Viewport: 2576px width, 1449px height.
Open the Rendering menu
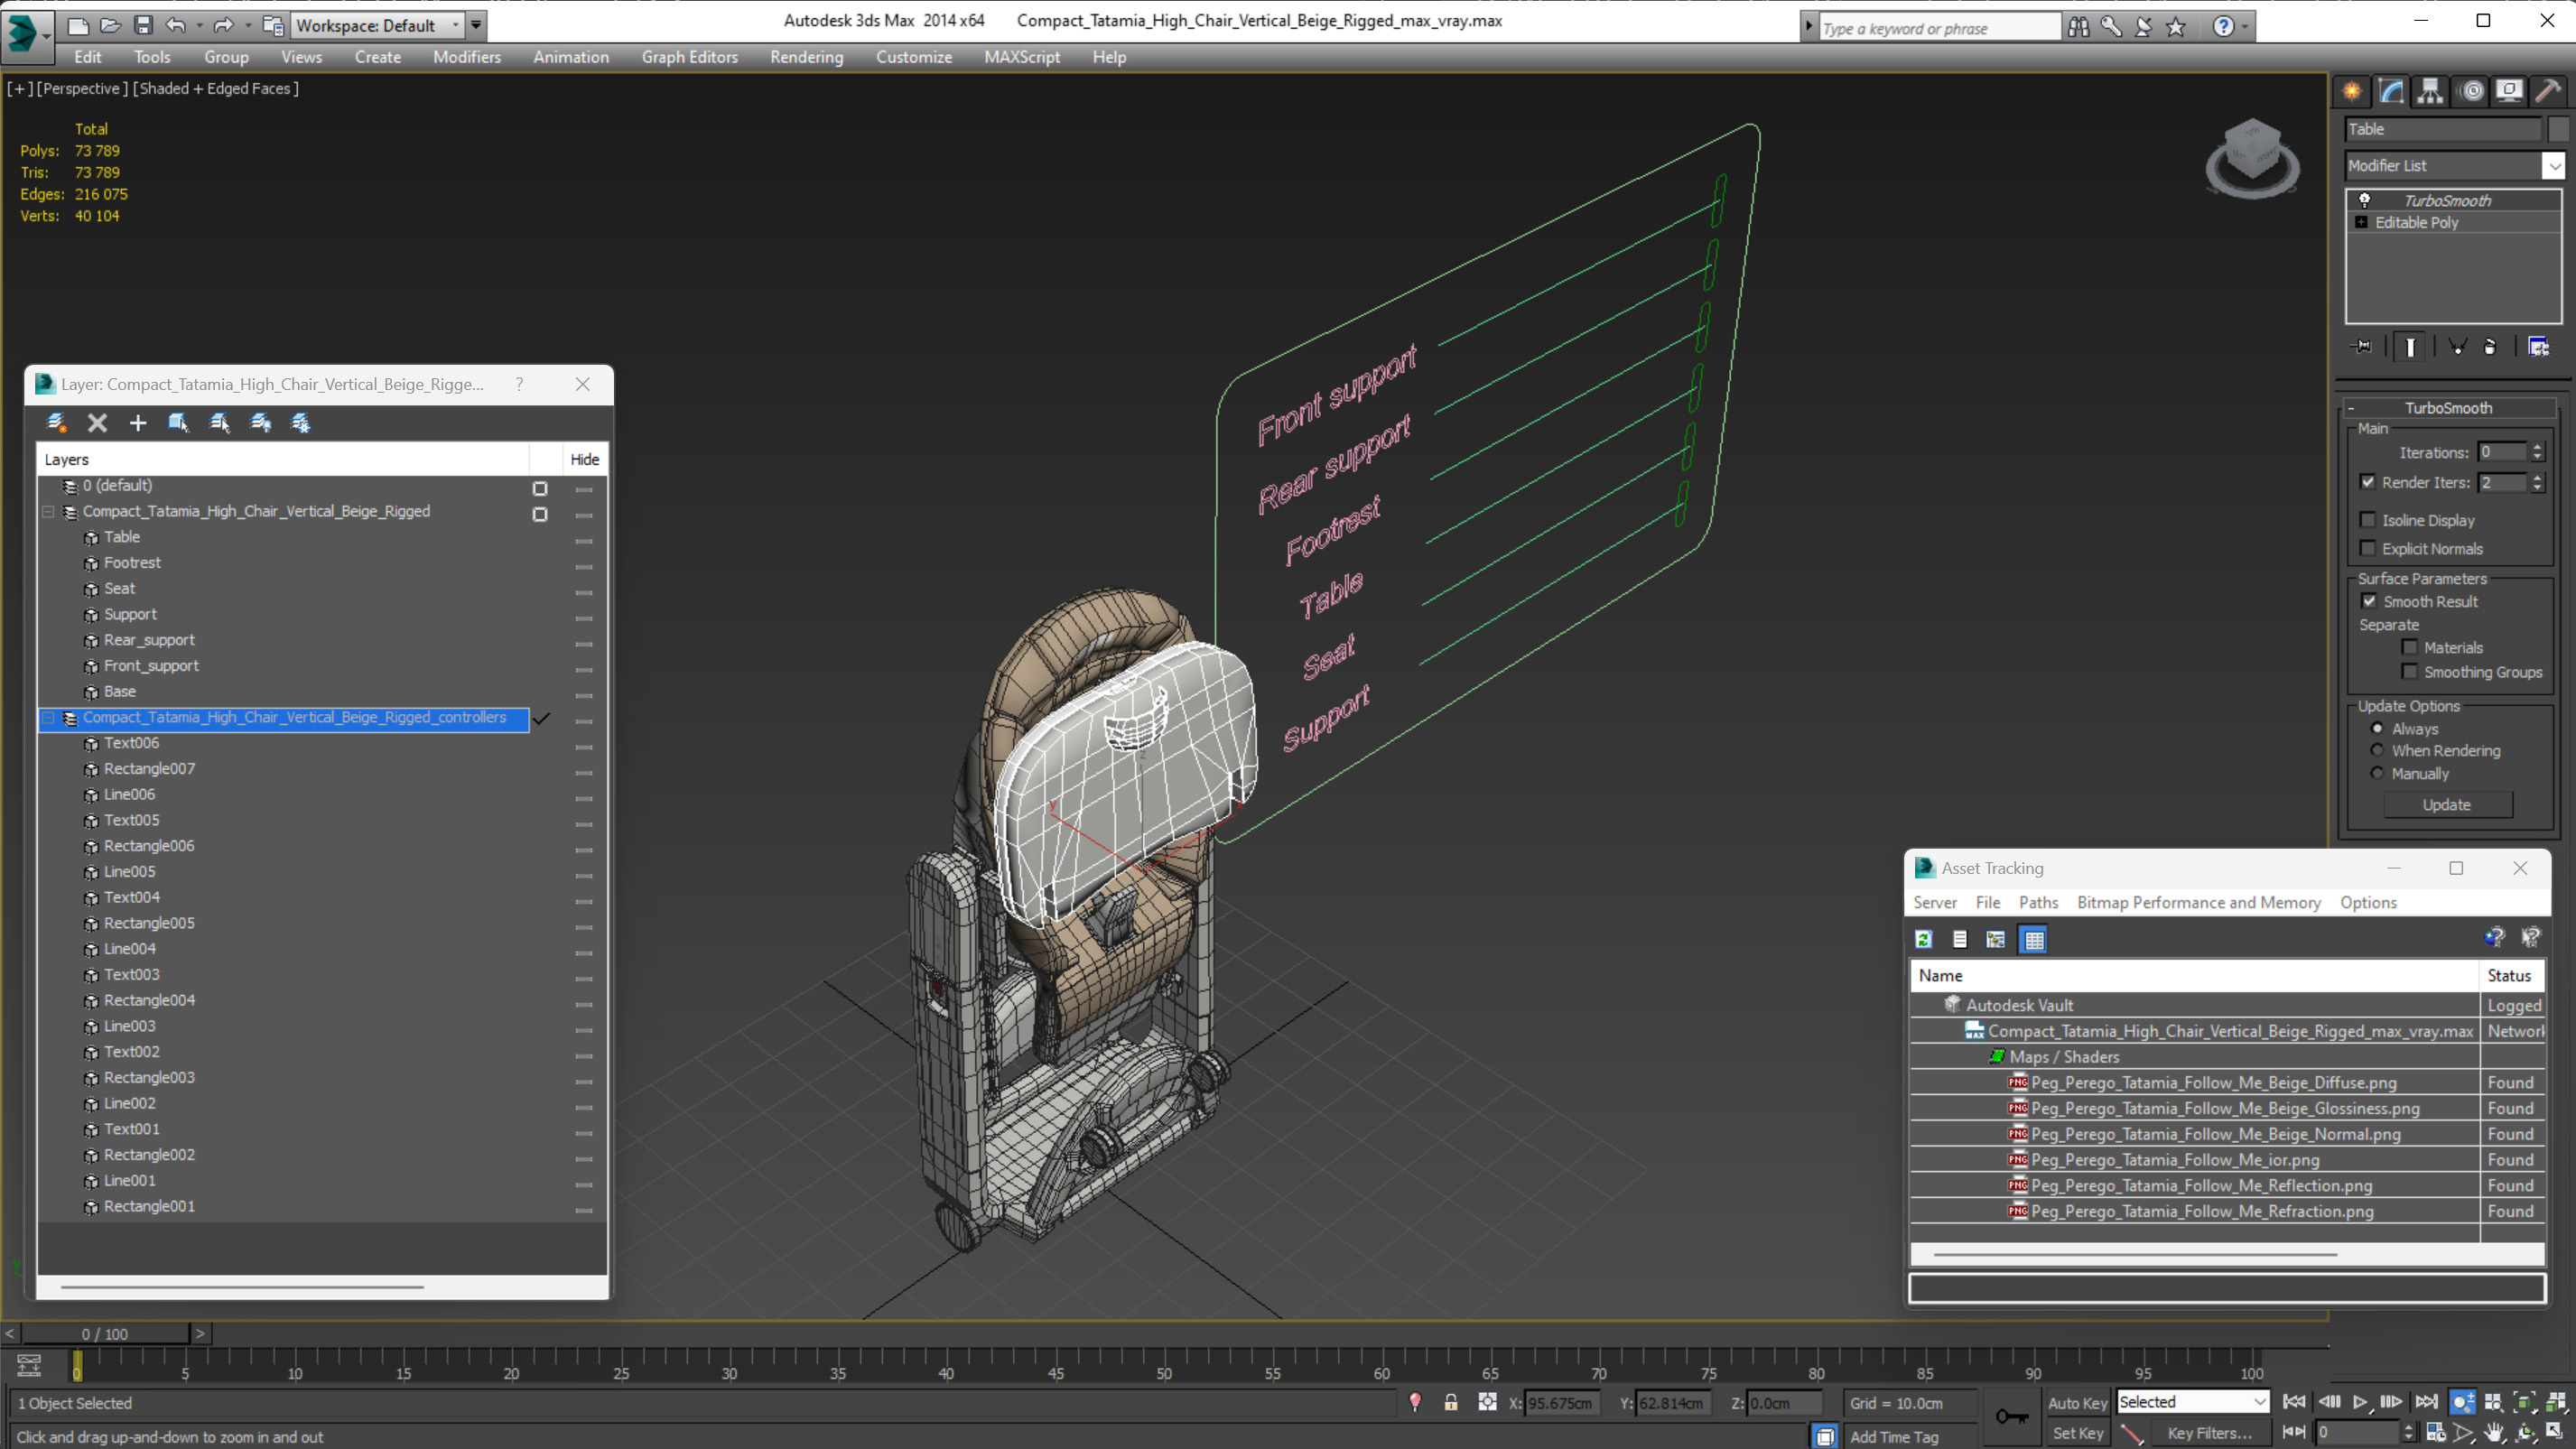coord(805,57)
